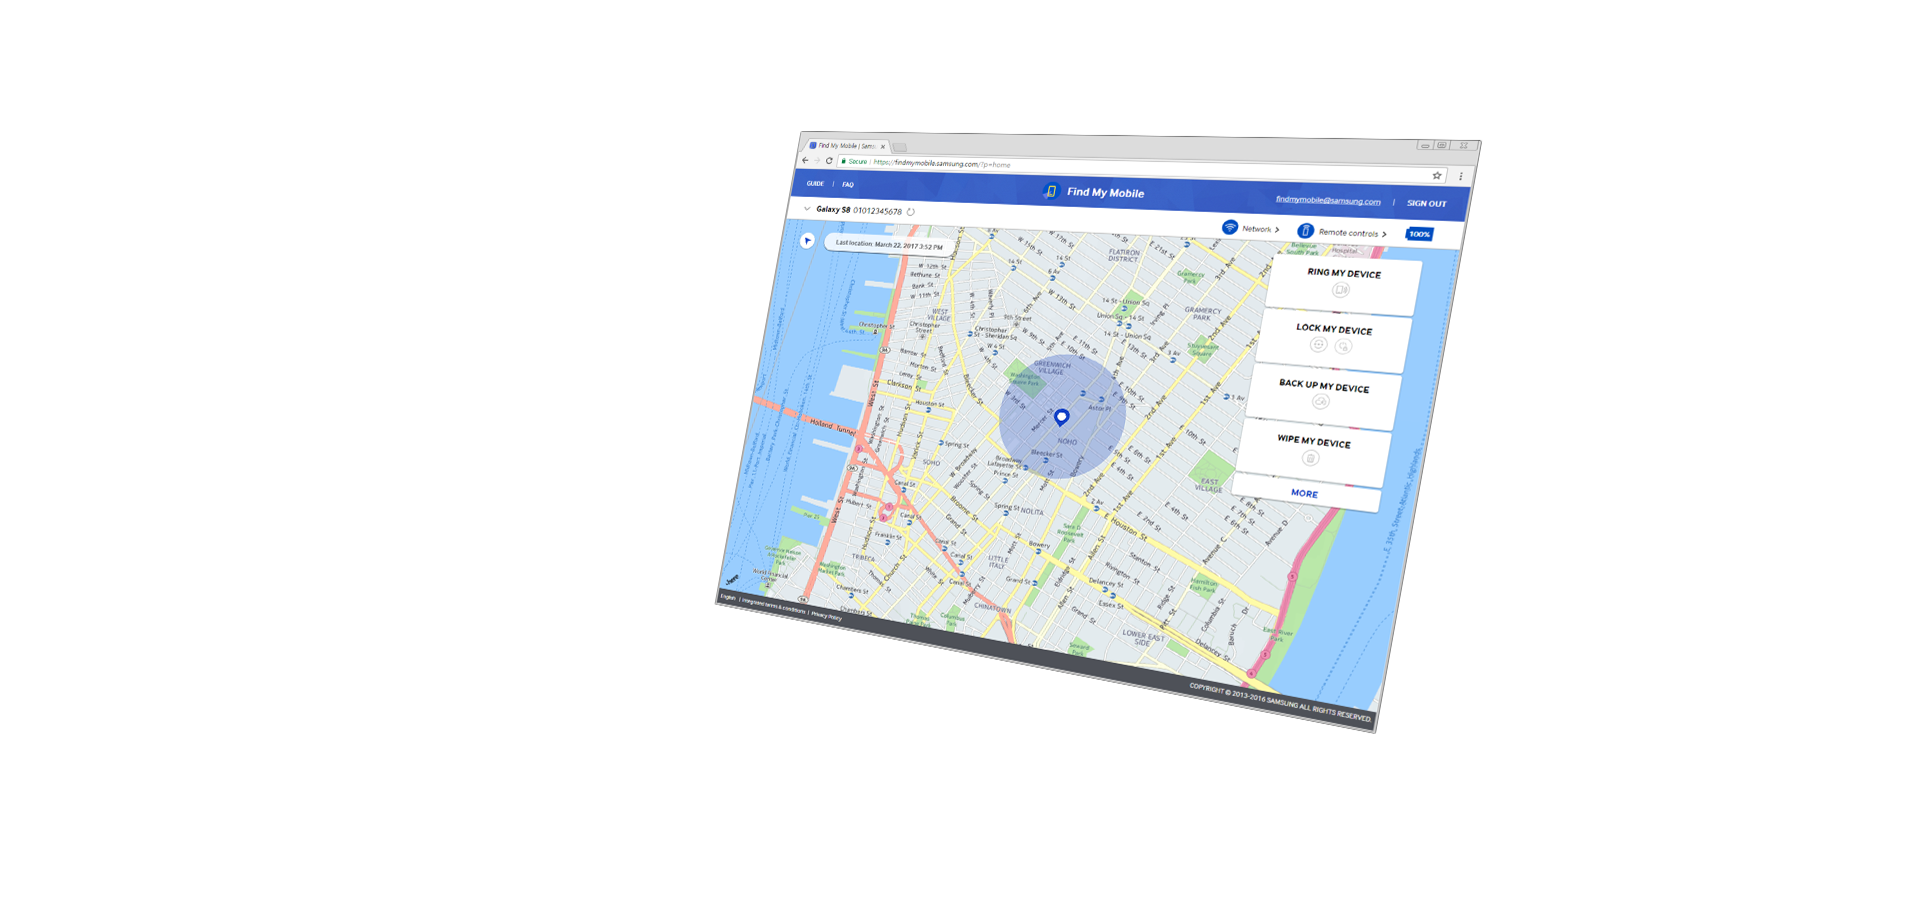The width and height of the screenshot is (1920, 900).
Task: Click the Remote controls icon
Action: pos(1305,231)
